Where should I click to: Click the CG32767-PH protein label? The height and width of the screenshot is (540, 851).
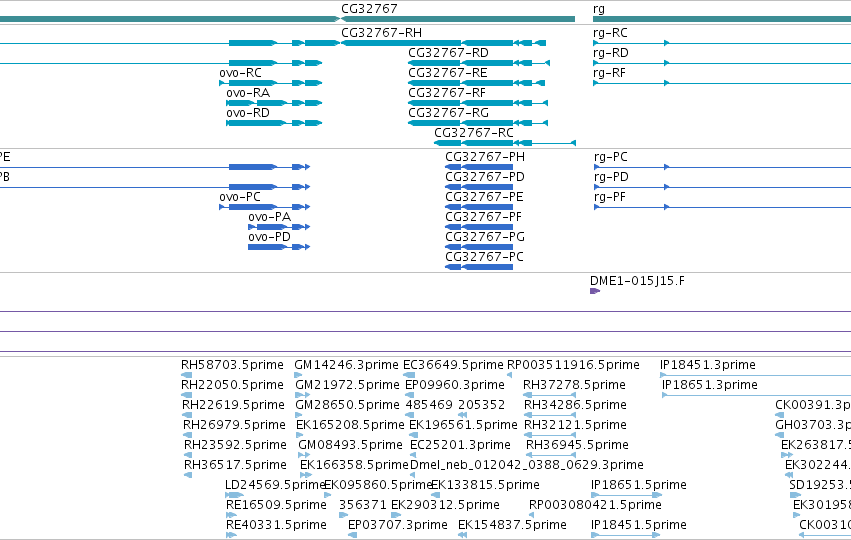(x=485, y=157)
